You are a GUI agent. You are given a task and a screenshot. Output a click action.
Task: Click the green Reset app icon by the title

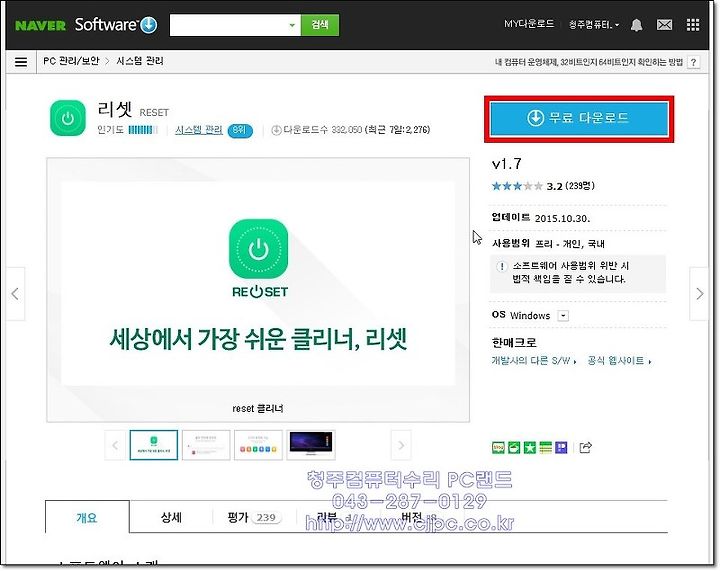[68, 118]
